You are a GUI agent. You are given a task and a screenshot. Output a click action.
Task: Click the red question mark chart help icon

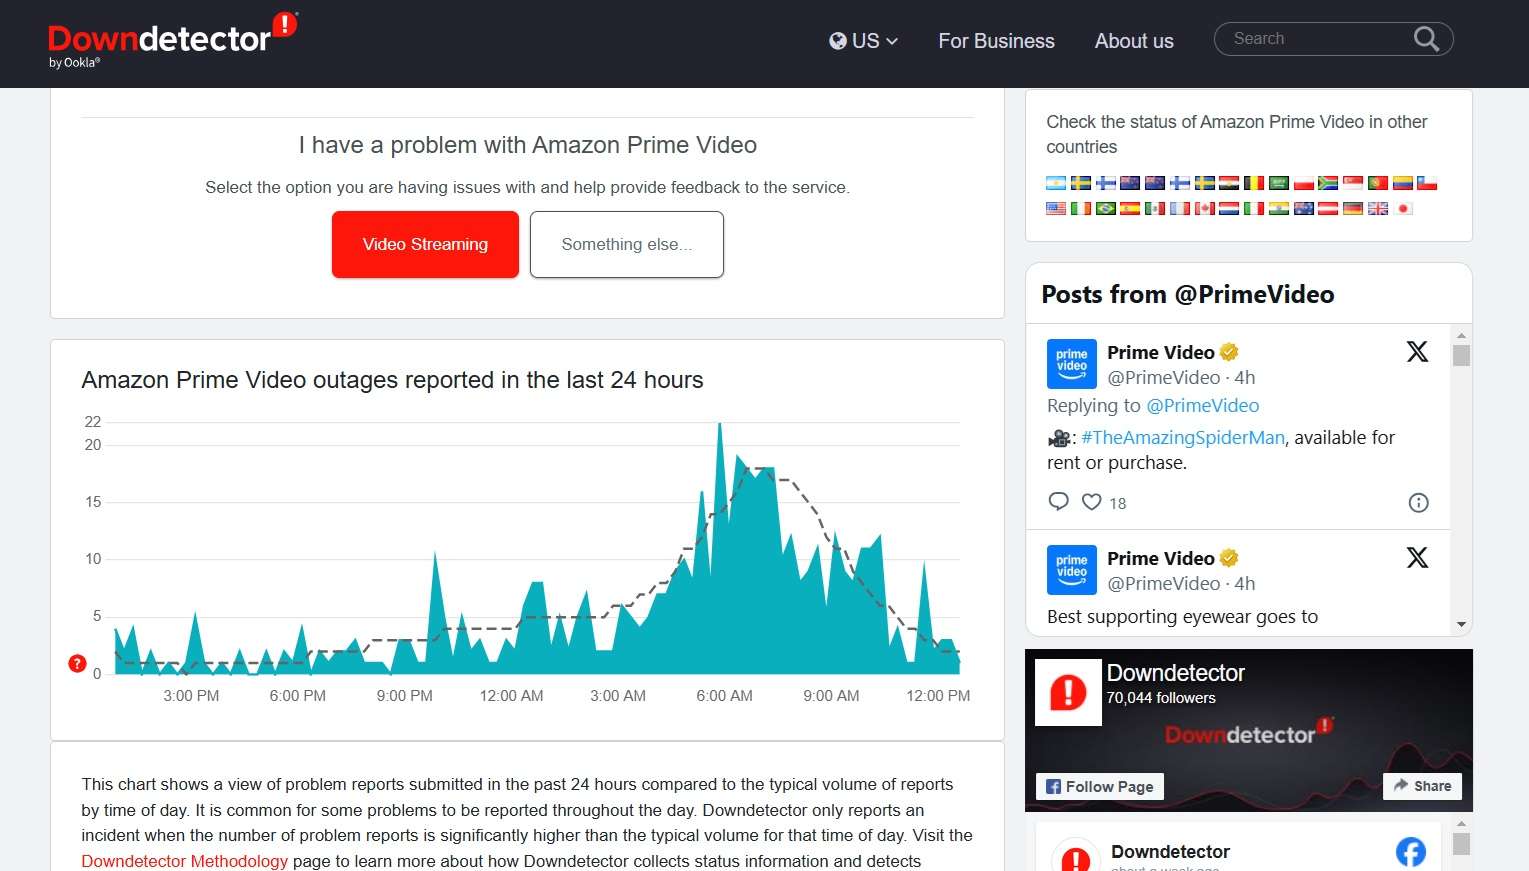point(77,663)
